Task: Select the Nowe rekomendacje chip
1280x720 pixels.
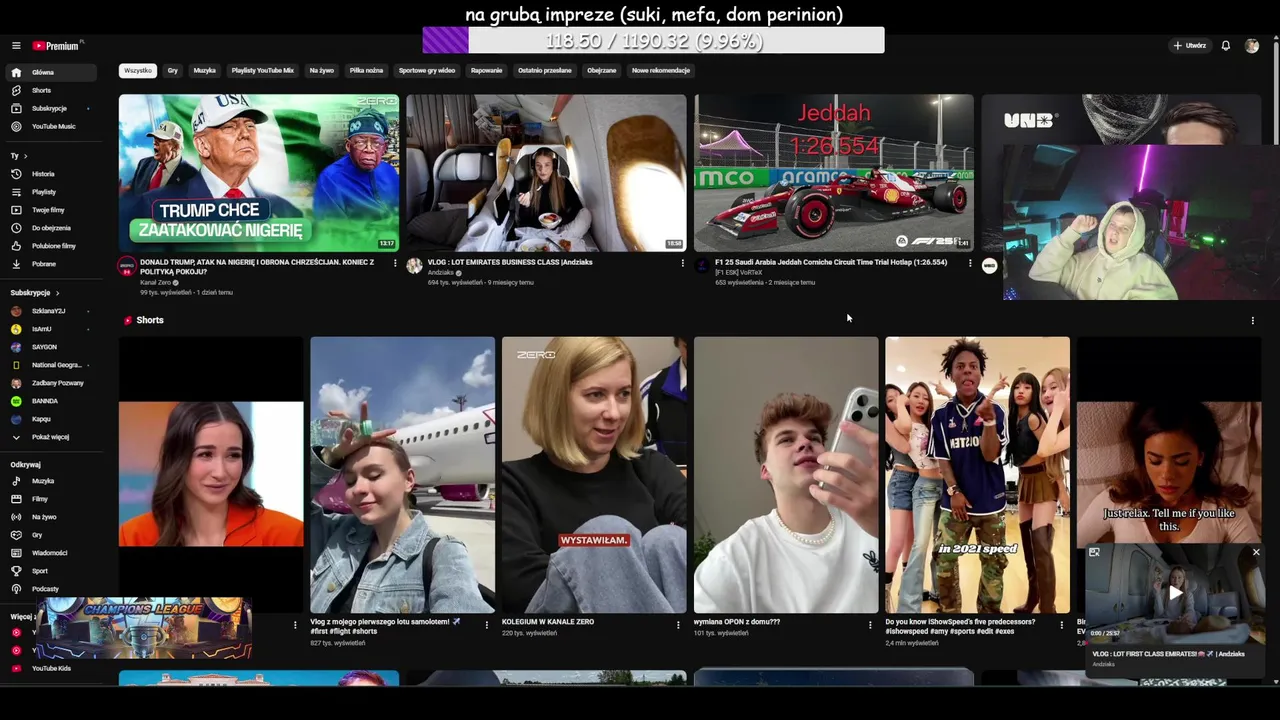Action: [x=661, y=71]
